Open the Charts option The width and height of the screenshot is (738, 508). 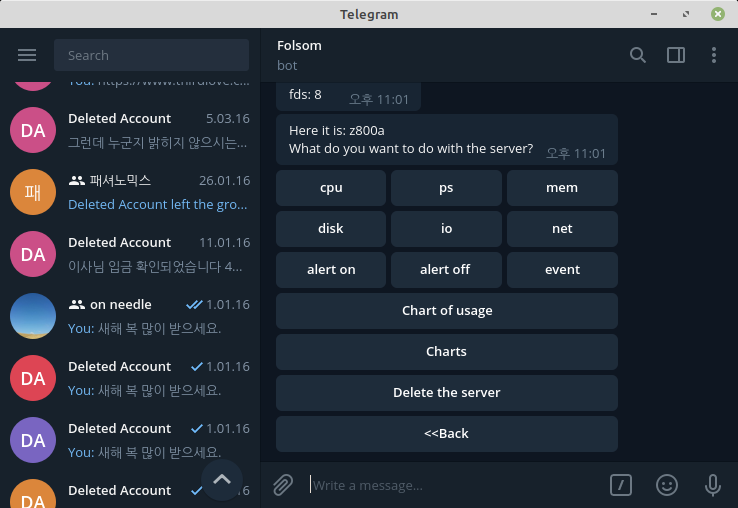click(x=447, y=352)
